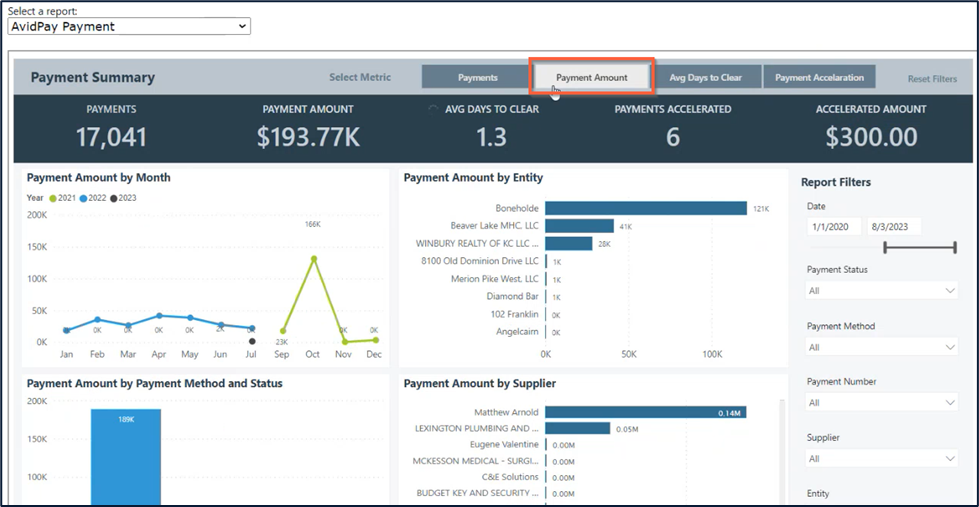Click the 102 Franklin entity label
979x507 pixels.
[514, 314]
